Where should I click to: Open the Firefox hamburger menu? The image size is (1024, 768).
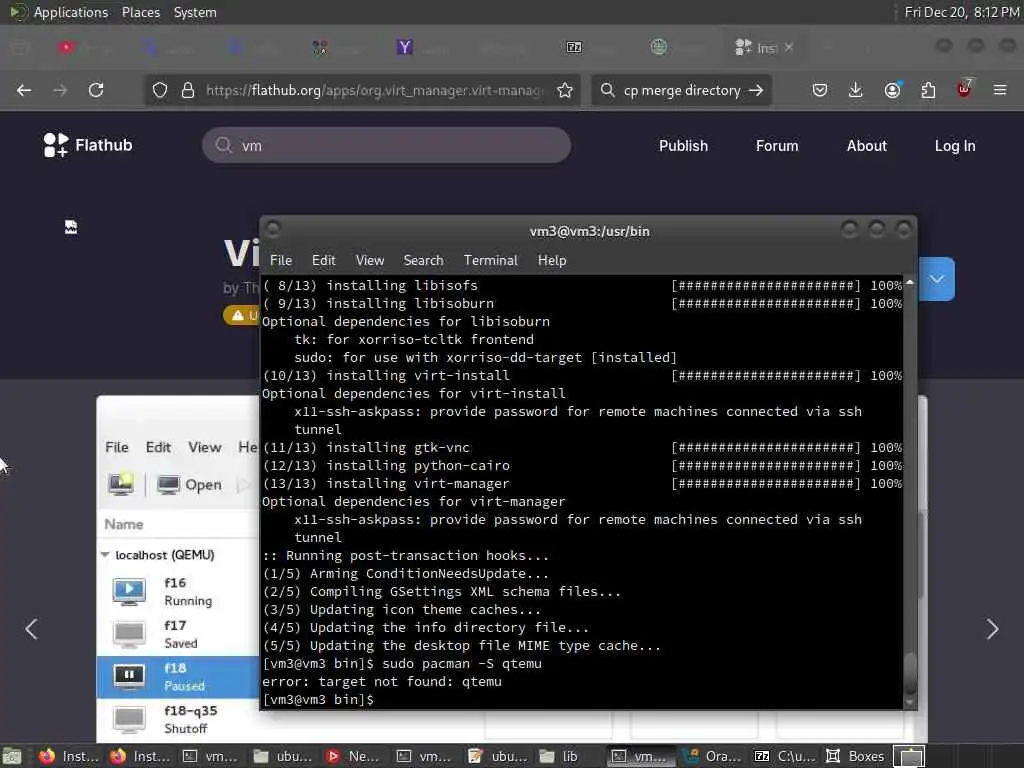coord(1000,90)
